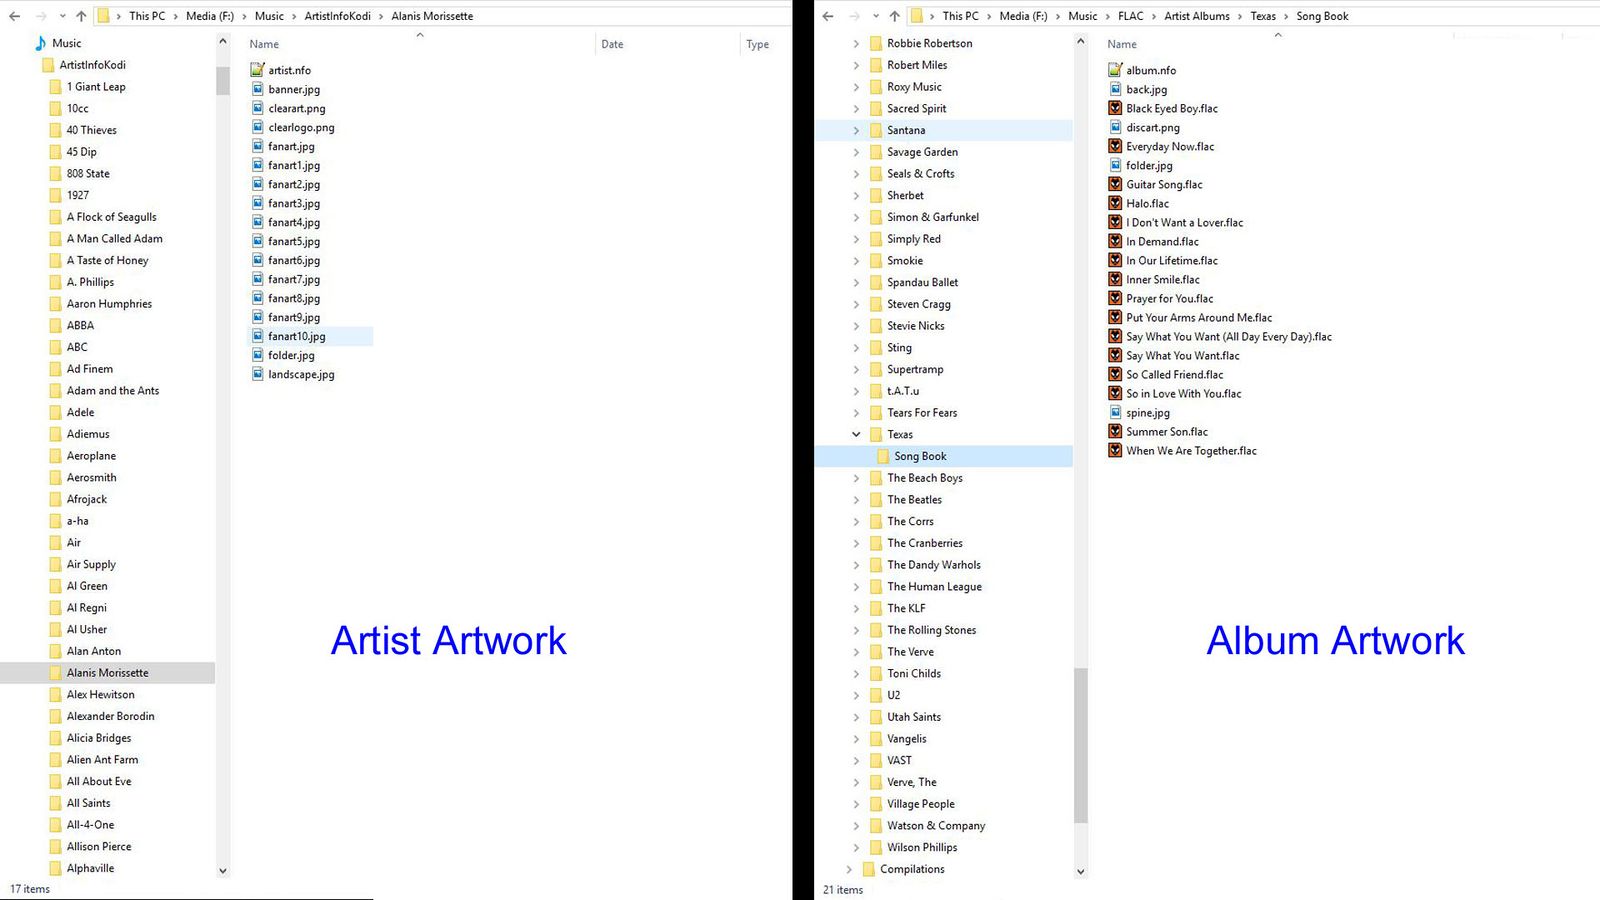Open the U2 folder icon
The height and width of the screenshot is (900, 1600).
point(876,695)
